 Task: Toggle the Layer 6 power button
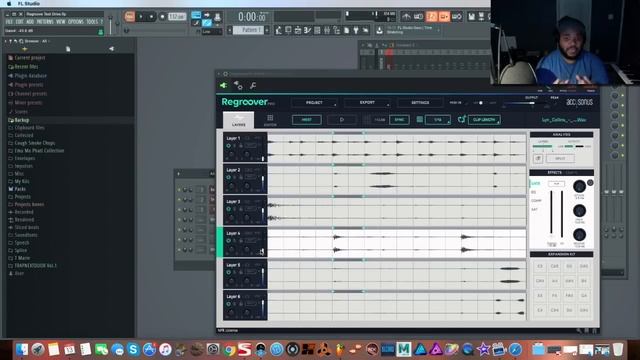(229, 304)
